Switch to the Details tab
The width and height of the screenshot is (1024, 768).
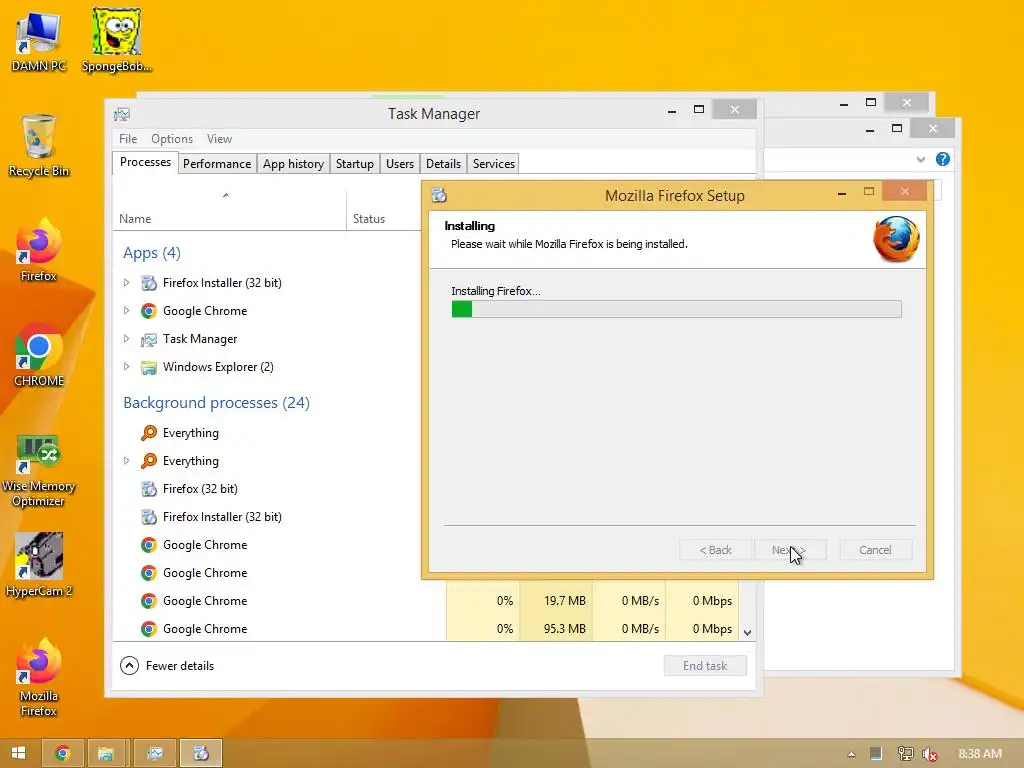click(443, 164)
